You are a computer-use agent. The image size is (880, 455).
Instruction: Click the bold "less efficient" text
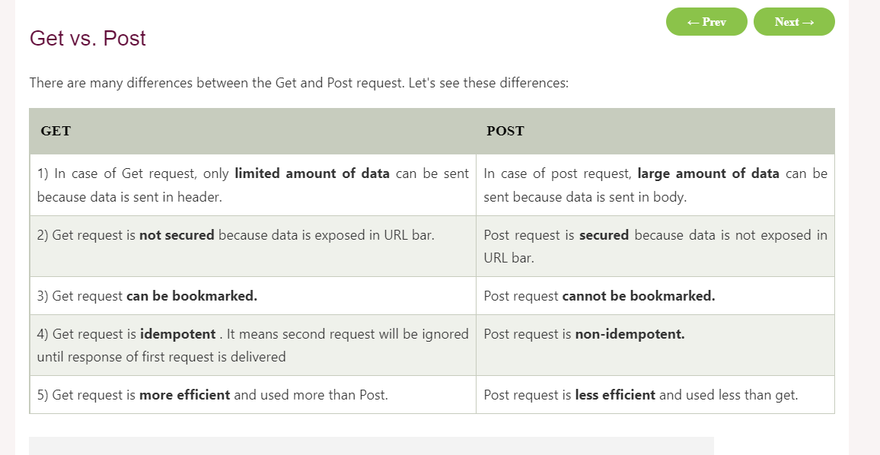point(615,395)
